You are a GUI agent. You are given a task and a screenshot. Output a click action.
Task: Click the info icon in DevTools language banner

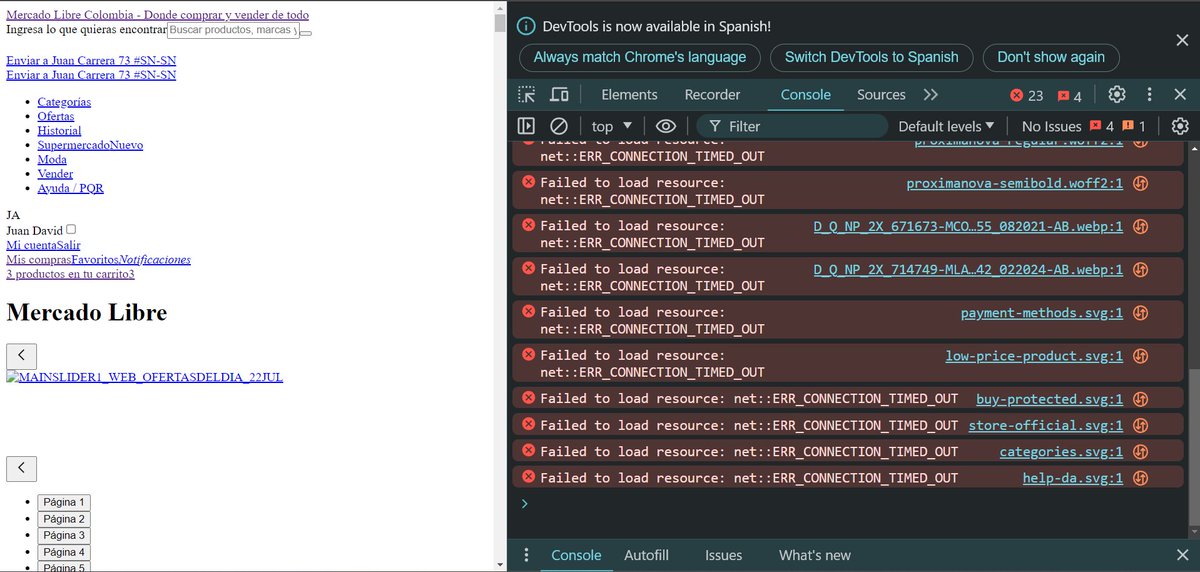[x=526, y=26]
